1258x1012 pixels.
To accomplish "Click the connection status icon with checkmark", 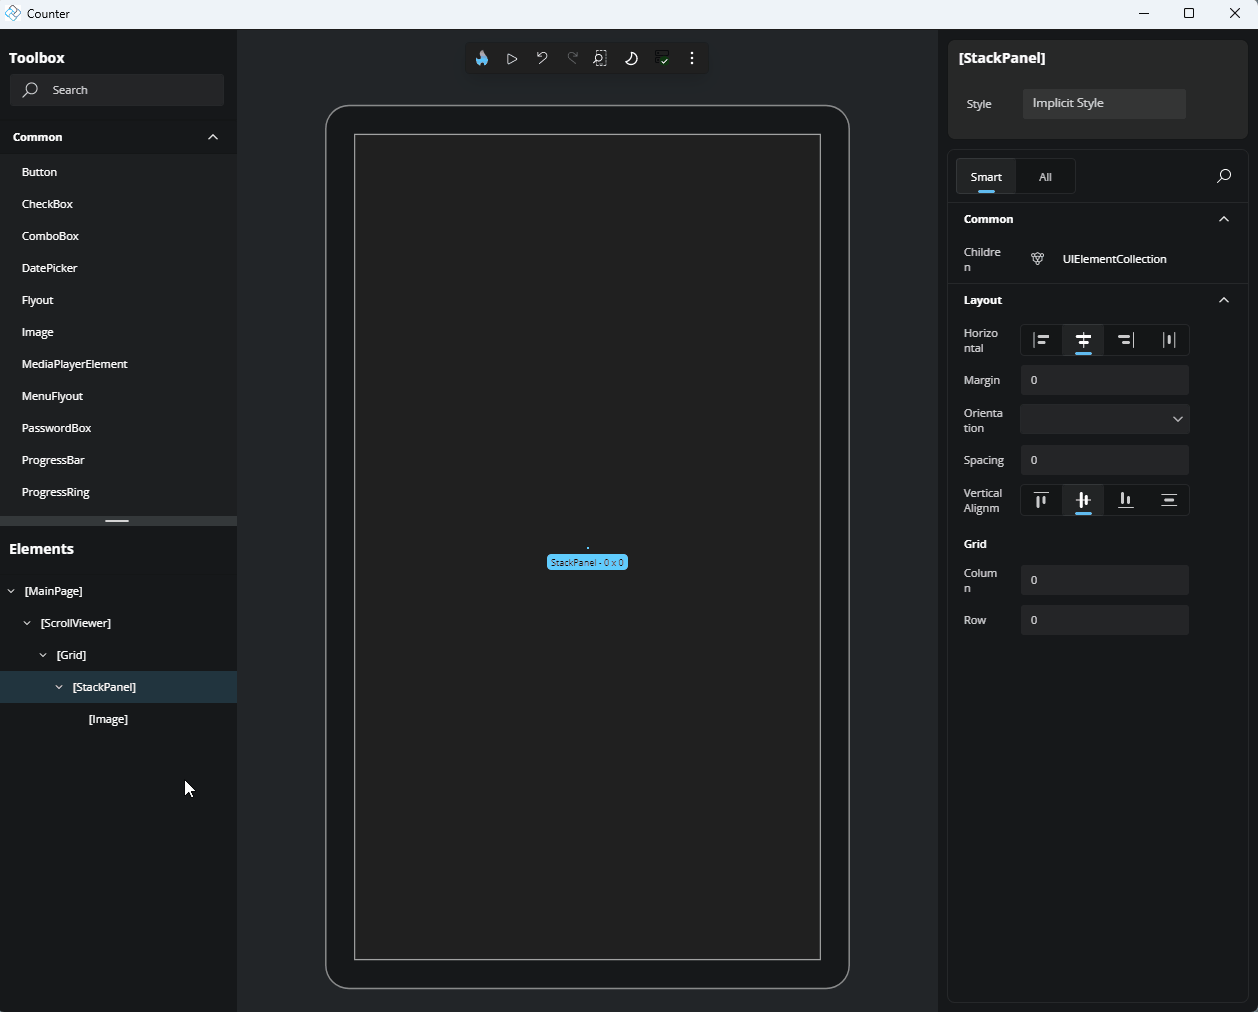I will pyautogui.click(x=662, y=59).
